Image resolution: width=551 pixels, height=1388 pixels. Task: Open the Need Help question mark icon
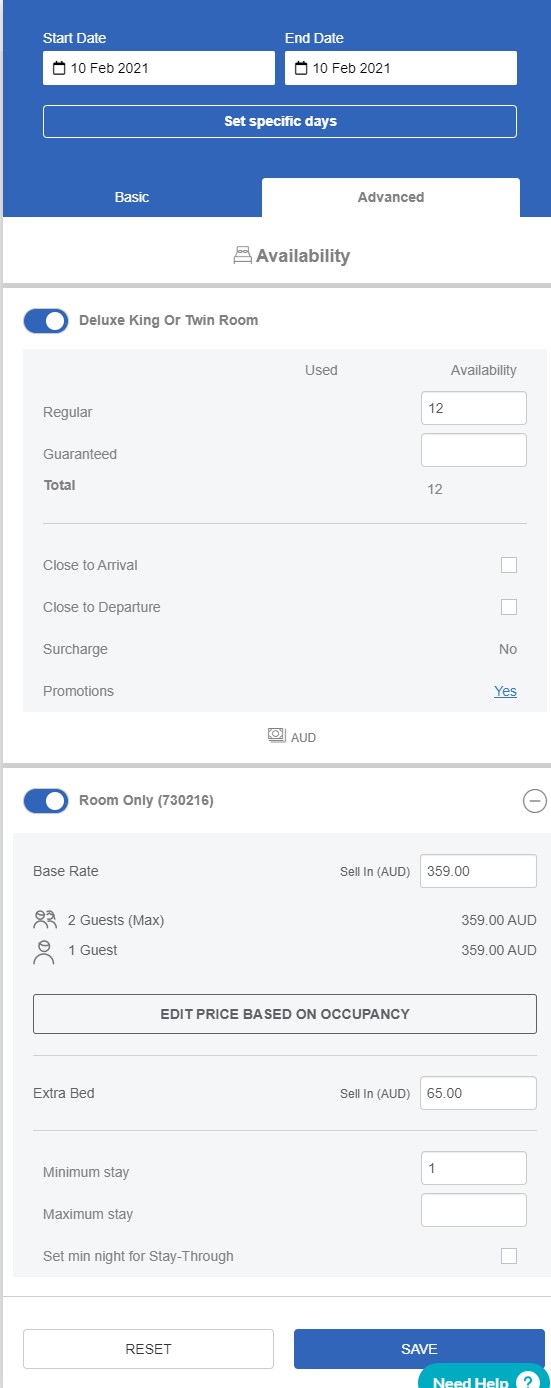click(x=528, y=1380)
